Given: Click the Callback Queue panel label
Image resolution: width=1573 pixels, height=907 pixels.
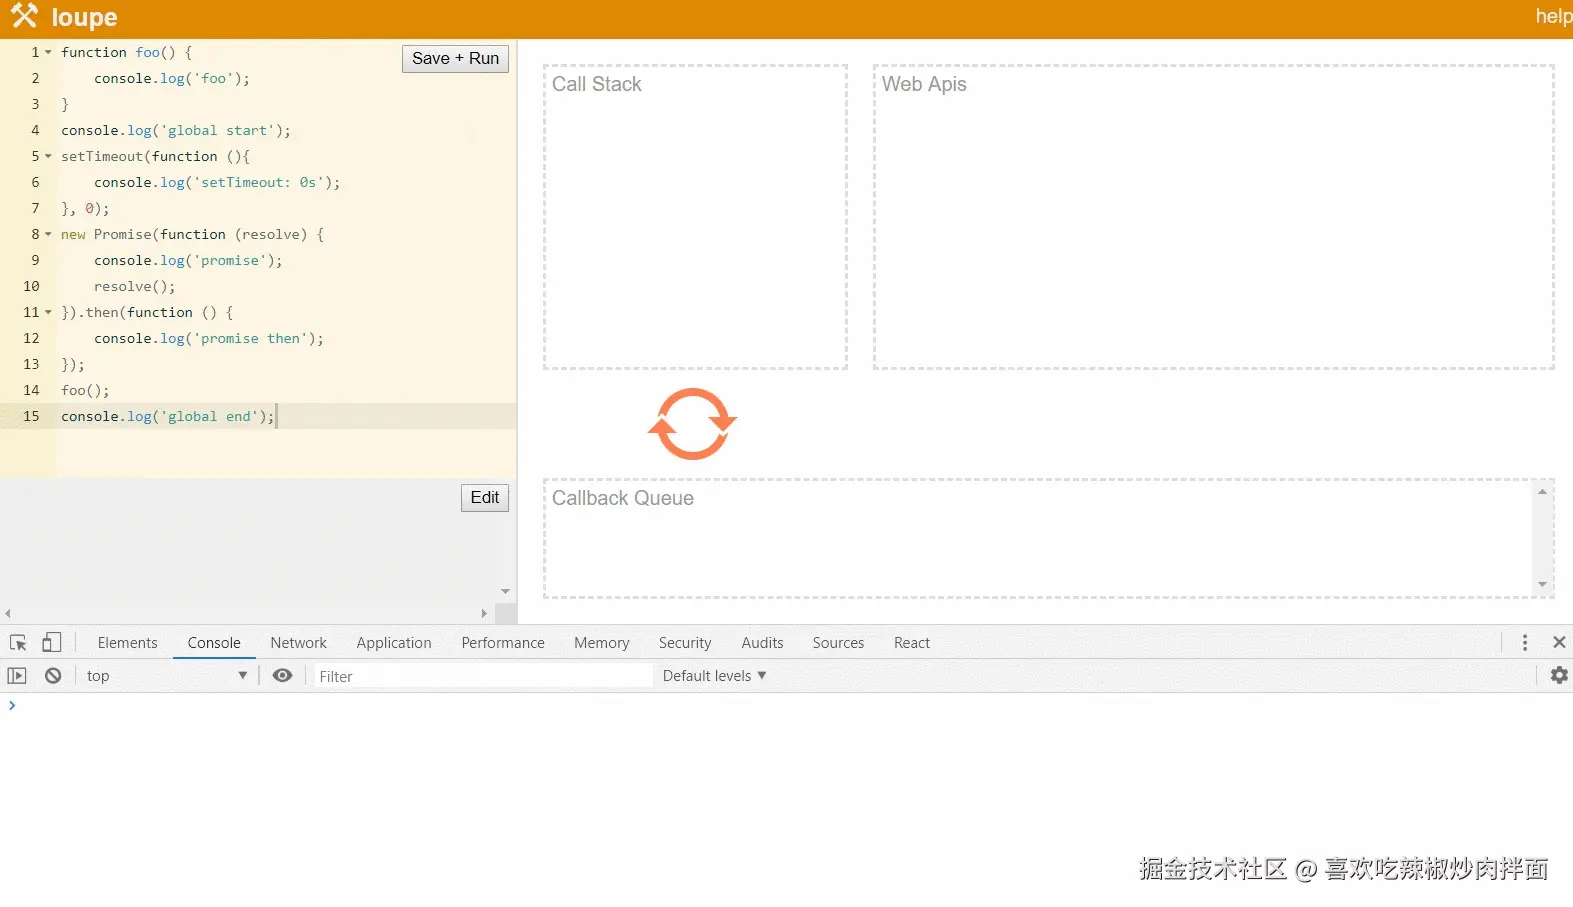Looking at the screenshot, I should [622, 498].
